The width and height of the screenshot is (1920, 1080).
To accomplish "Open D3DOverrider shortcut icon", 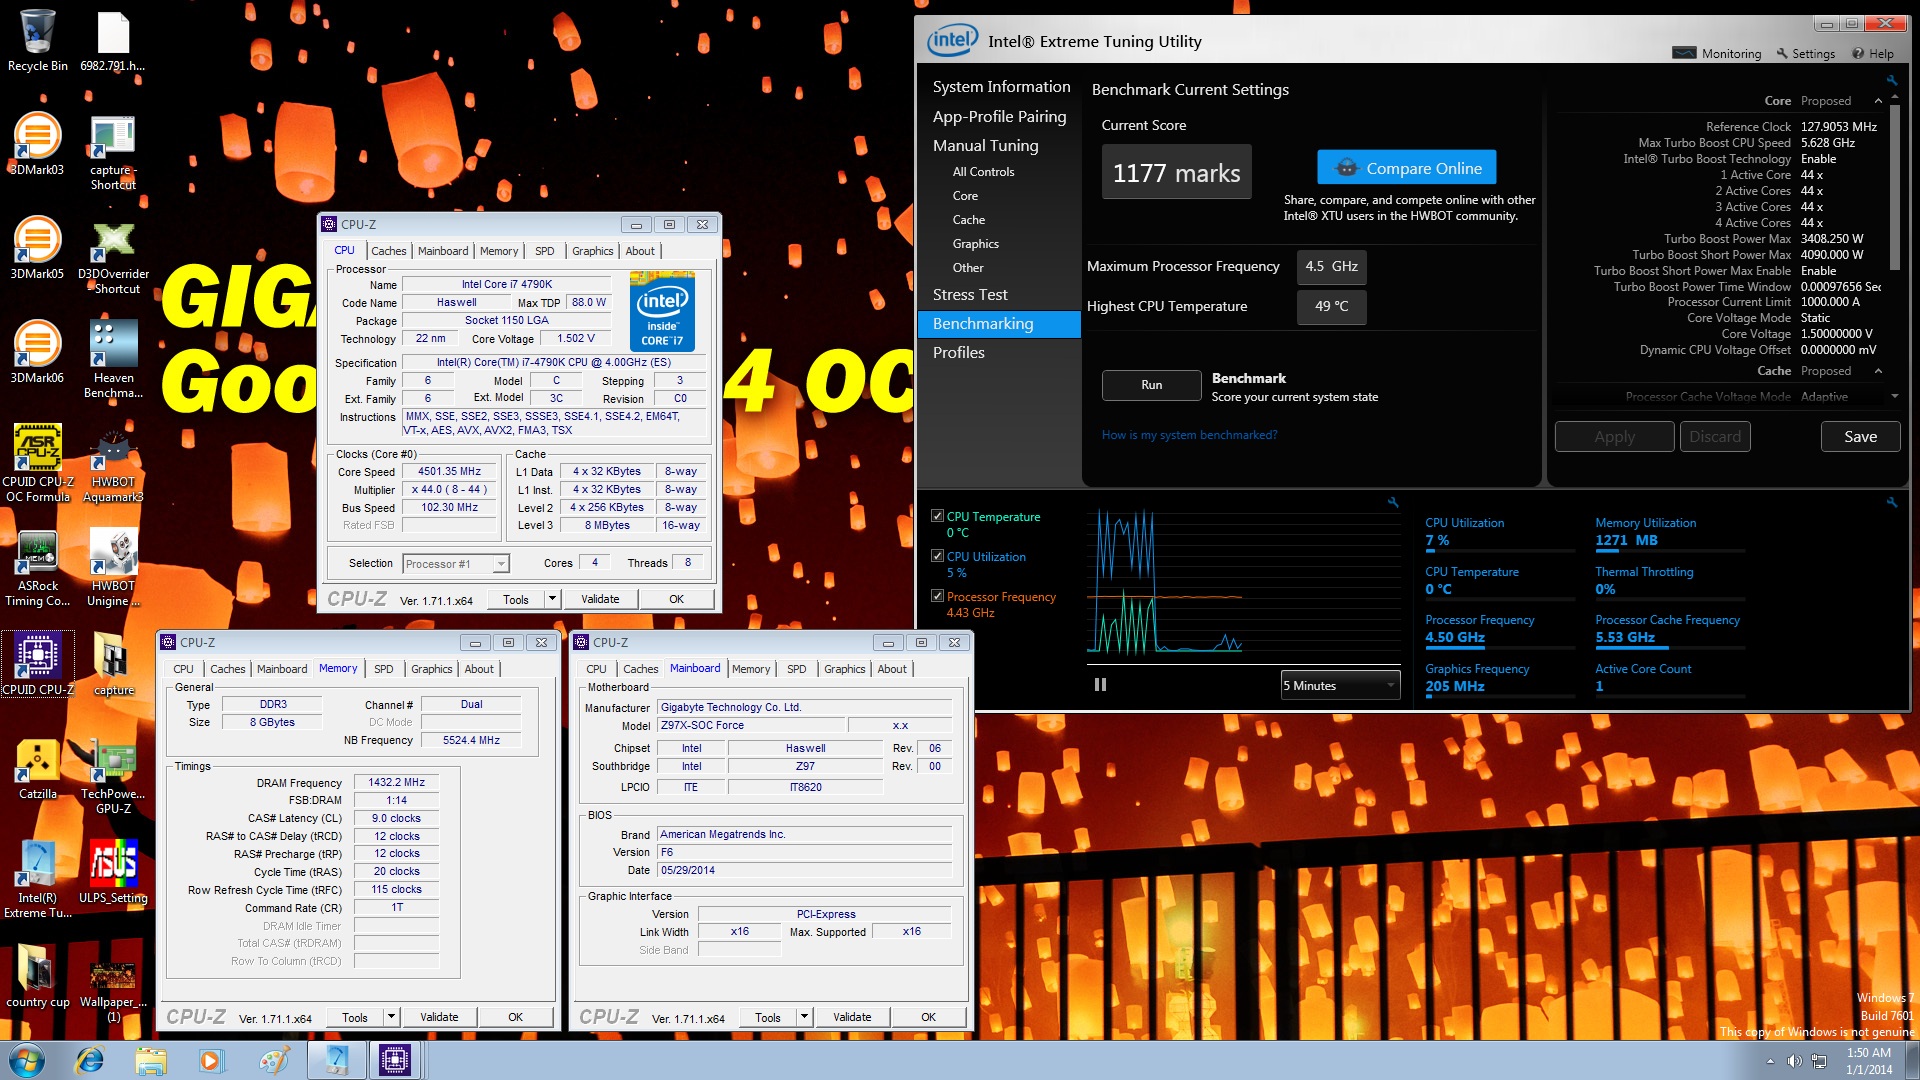I will pos(113,256).
